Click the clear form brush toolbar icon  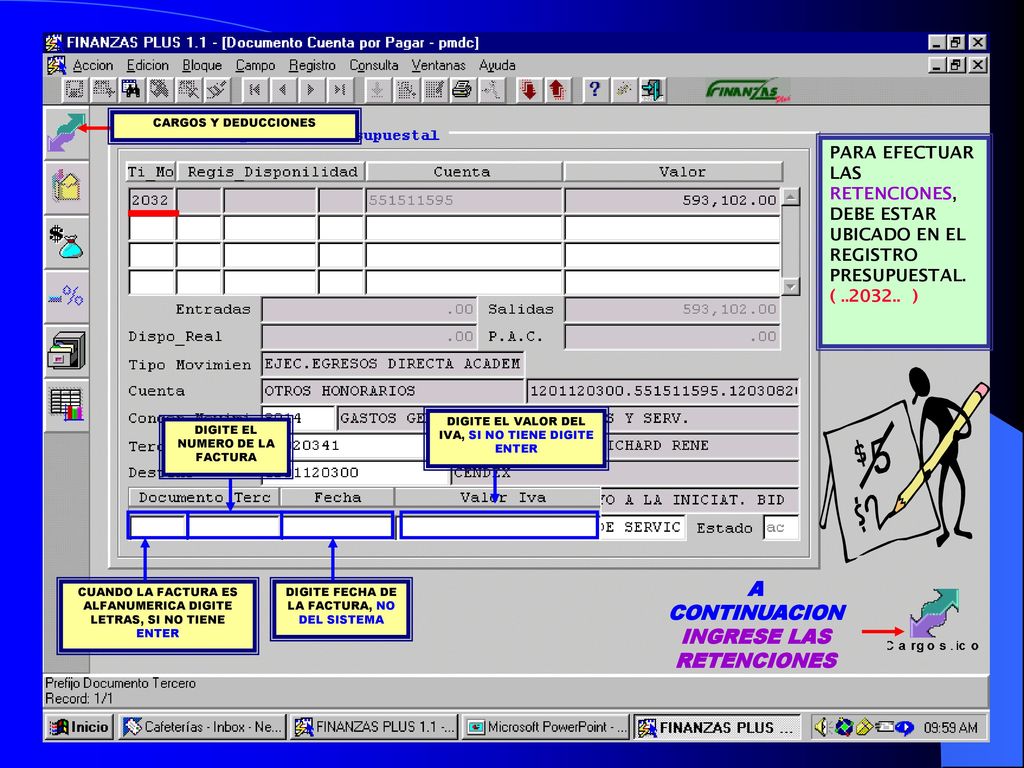217,89
